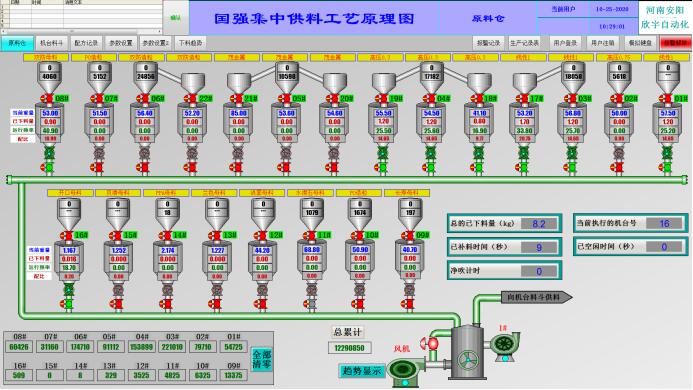Open the 报警记录 alarm log
693x390 pixels.
click(488, 43)
